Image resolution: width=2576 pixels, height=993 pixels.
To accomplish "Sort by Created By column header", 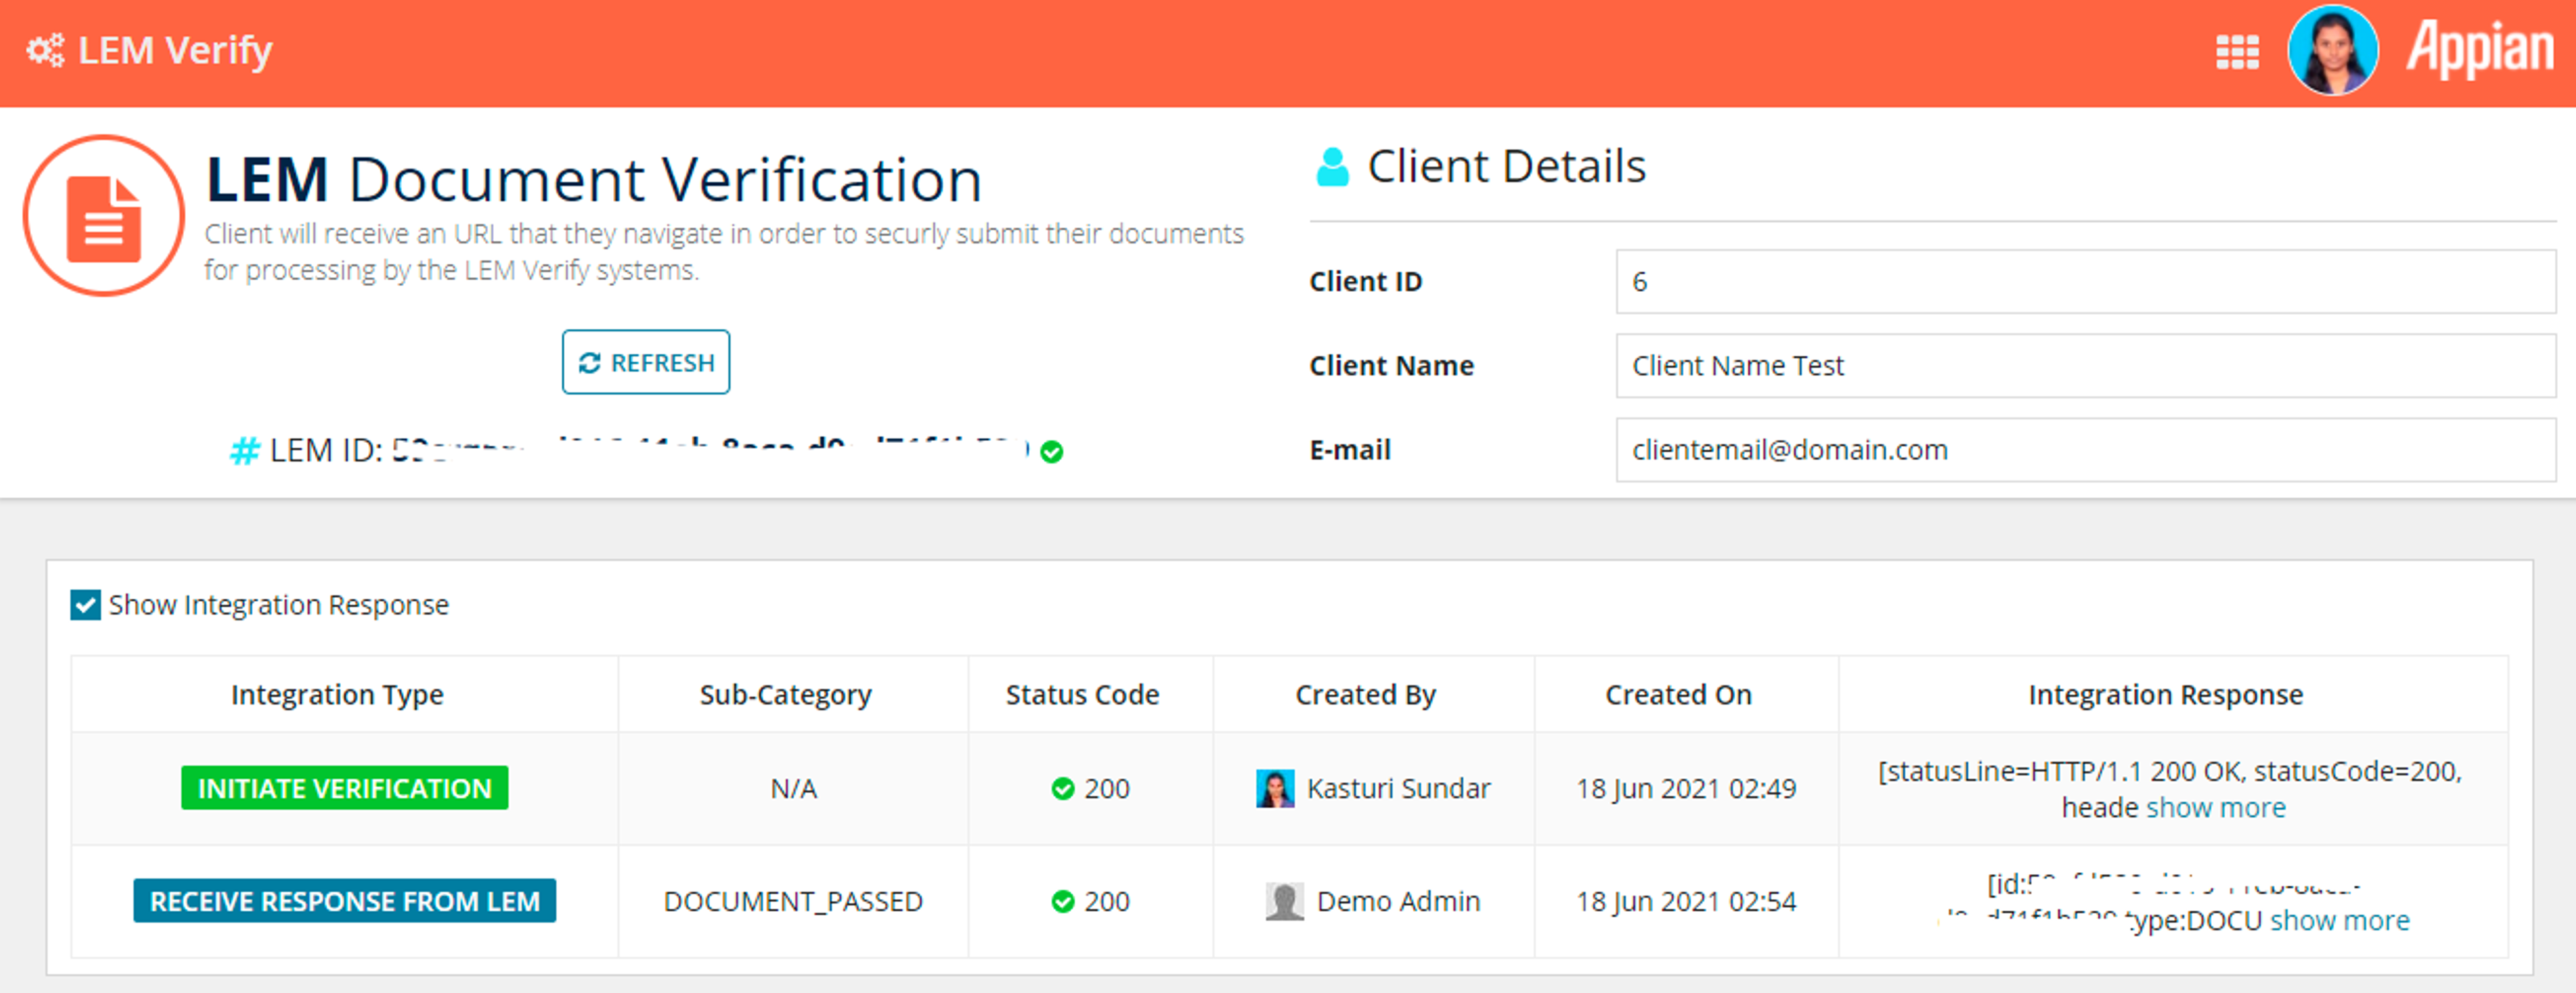I will [x=1365, y=694].
